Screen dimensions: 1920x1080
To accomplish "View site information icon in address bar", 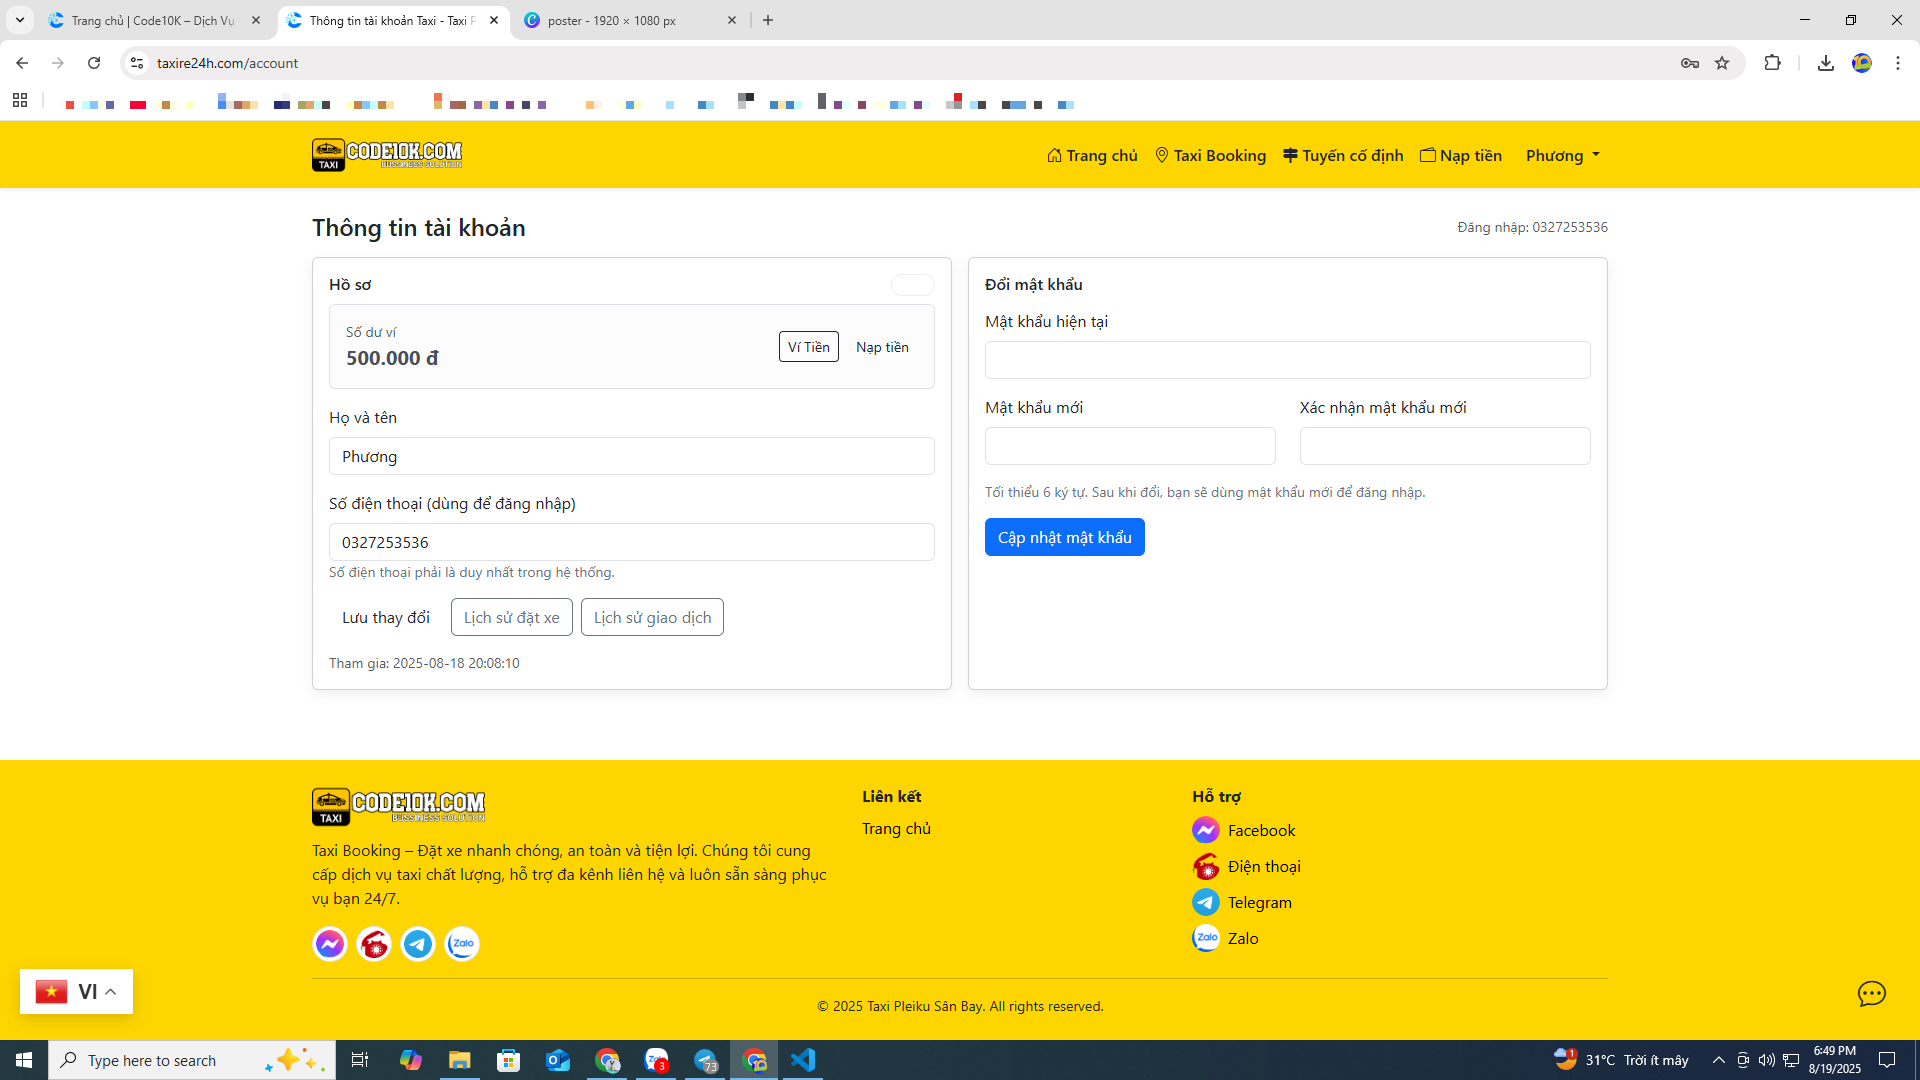I will point(137,63).
